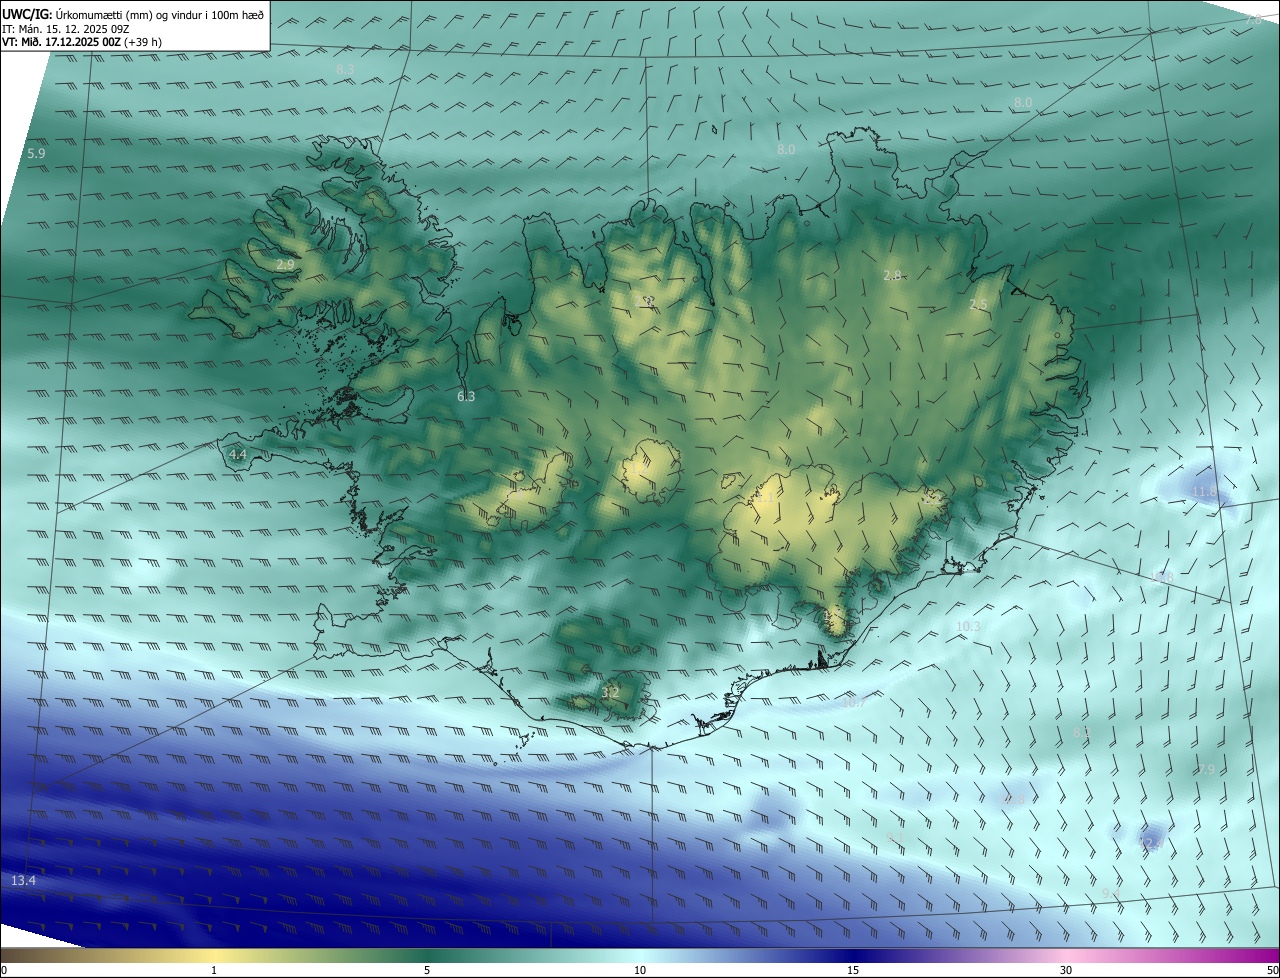Click the 12.4 value on the dark blue spot

click(x=1150, y=844)
